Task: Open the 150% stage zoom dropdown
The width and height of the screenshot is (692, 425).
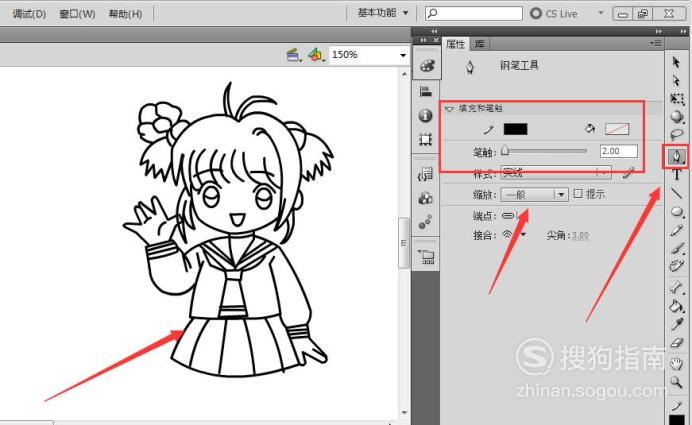Action: coord(403,56)
